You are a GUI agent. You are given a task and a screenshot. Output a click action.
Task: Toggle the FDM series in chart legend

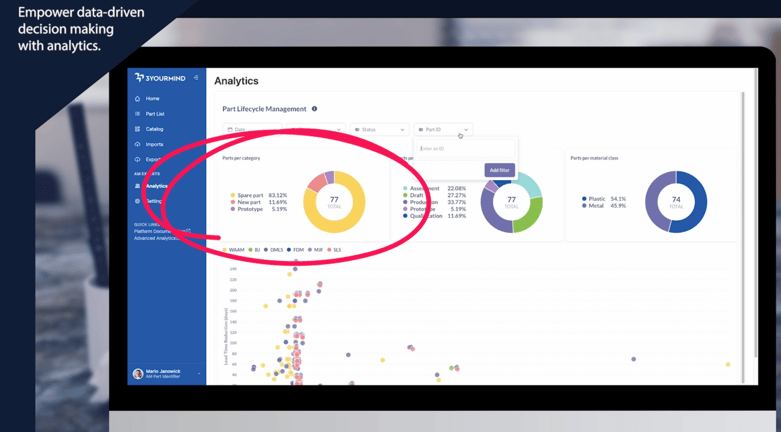tap(295, 250)
